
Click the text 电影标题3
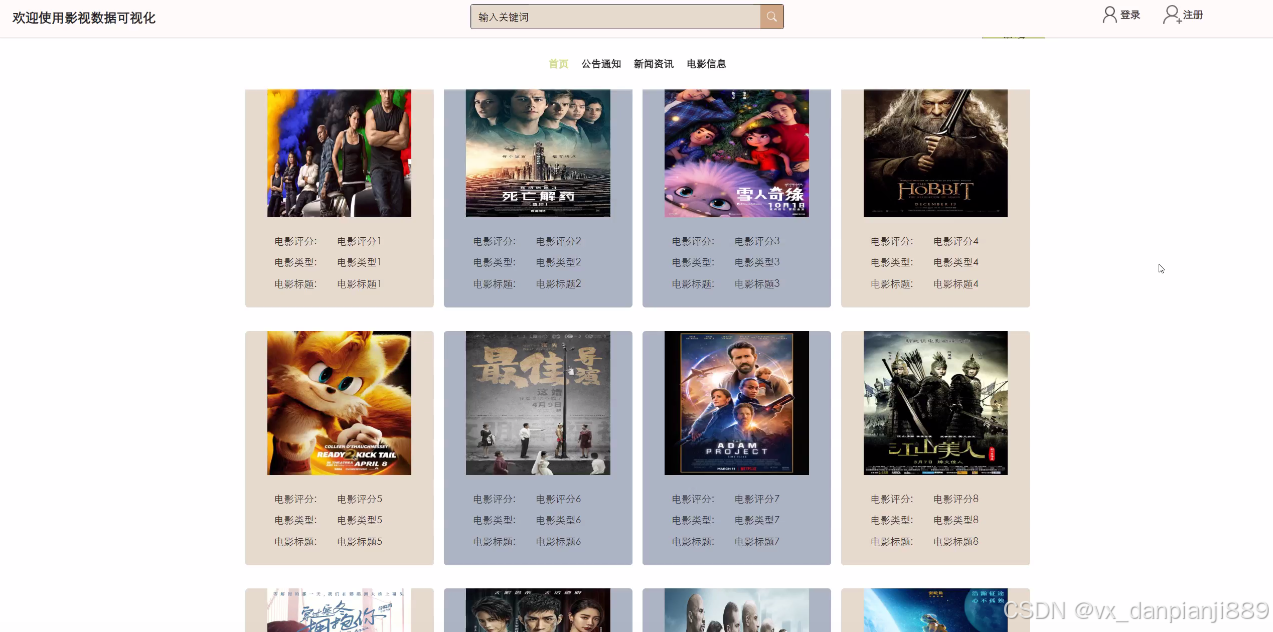point(757,284)
